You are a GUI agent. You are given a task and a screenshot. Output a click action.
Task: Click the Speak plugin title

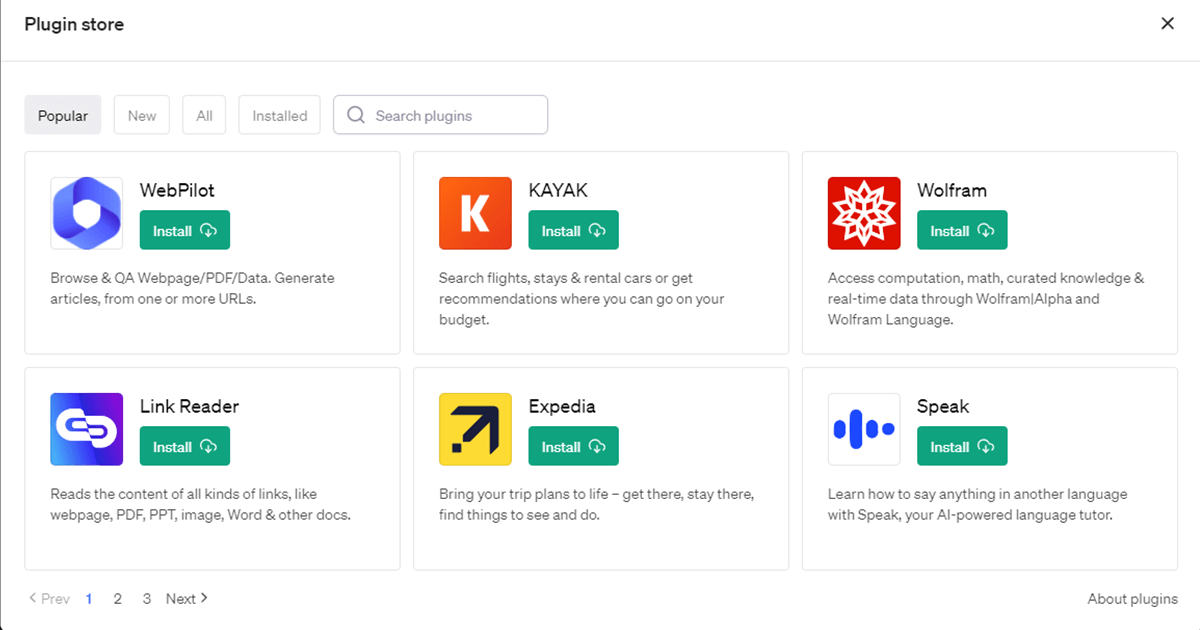tap(943, 406)
